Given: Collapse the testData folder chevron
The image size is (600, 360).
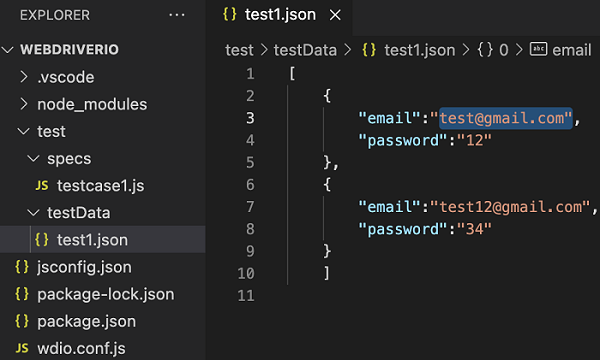Looking at the screenshot, I should click(34, 213).
